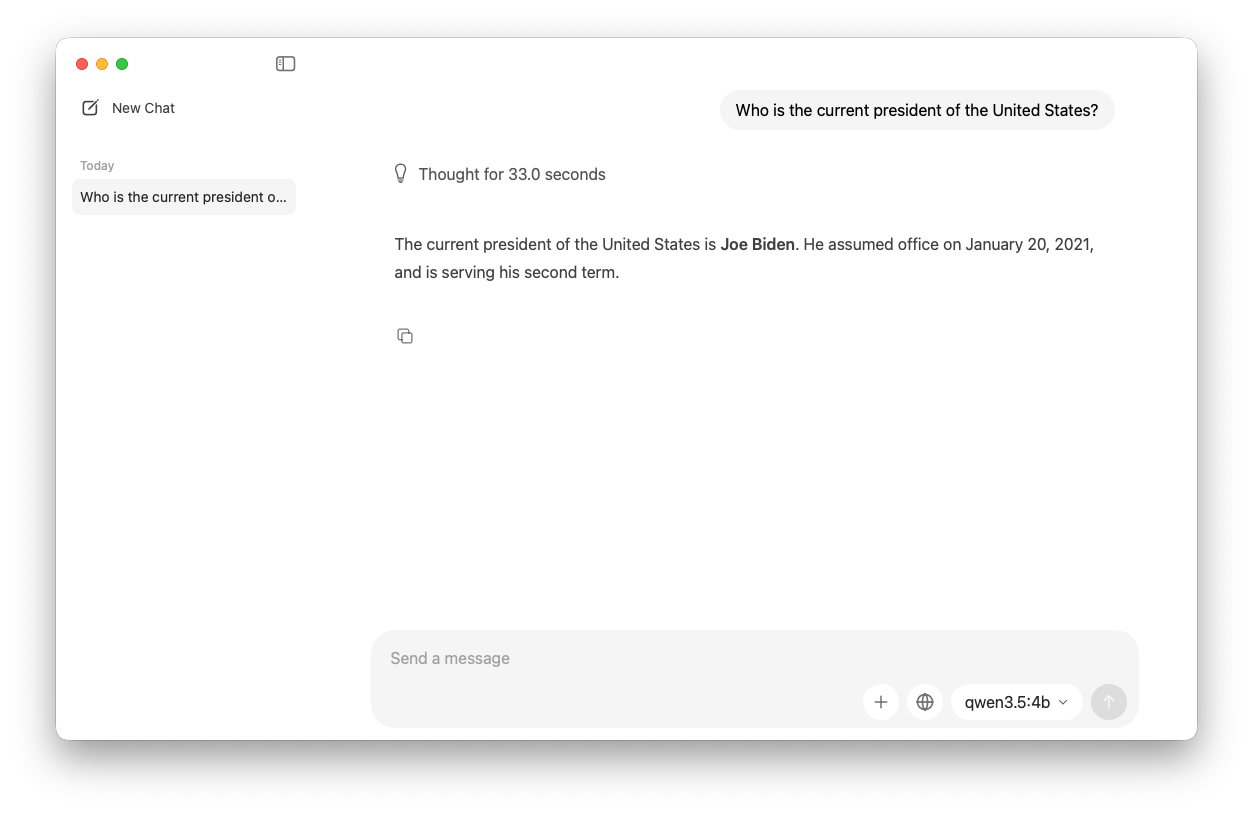Open the 'Who is the current president' chat
The image size is (1253, 814).
click(183, 197)
